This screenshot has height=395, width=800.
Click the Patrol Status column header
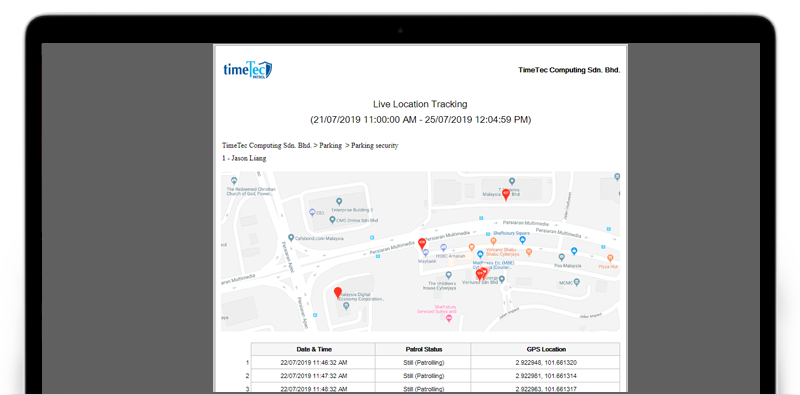click(422, 350)
